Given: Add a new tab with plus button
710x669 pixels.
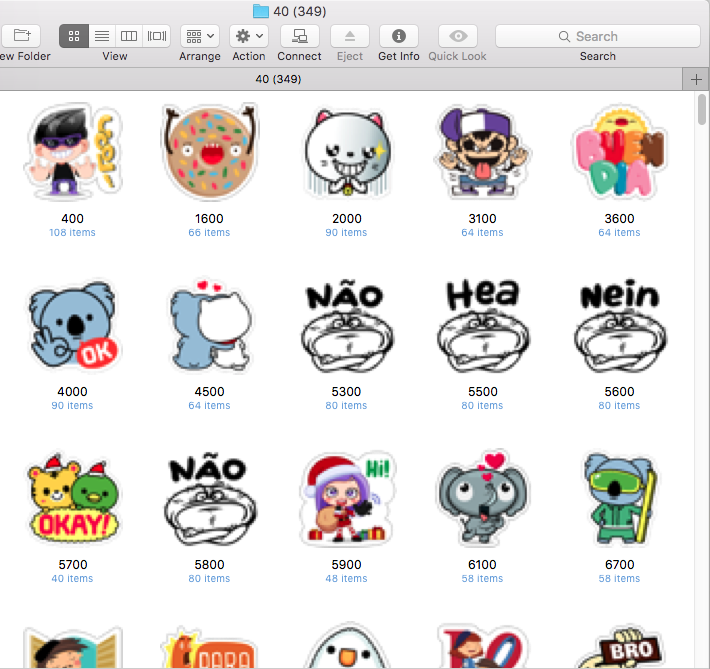Looking at the screenshot, I should 696,80.
